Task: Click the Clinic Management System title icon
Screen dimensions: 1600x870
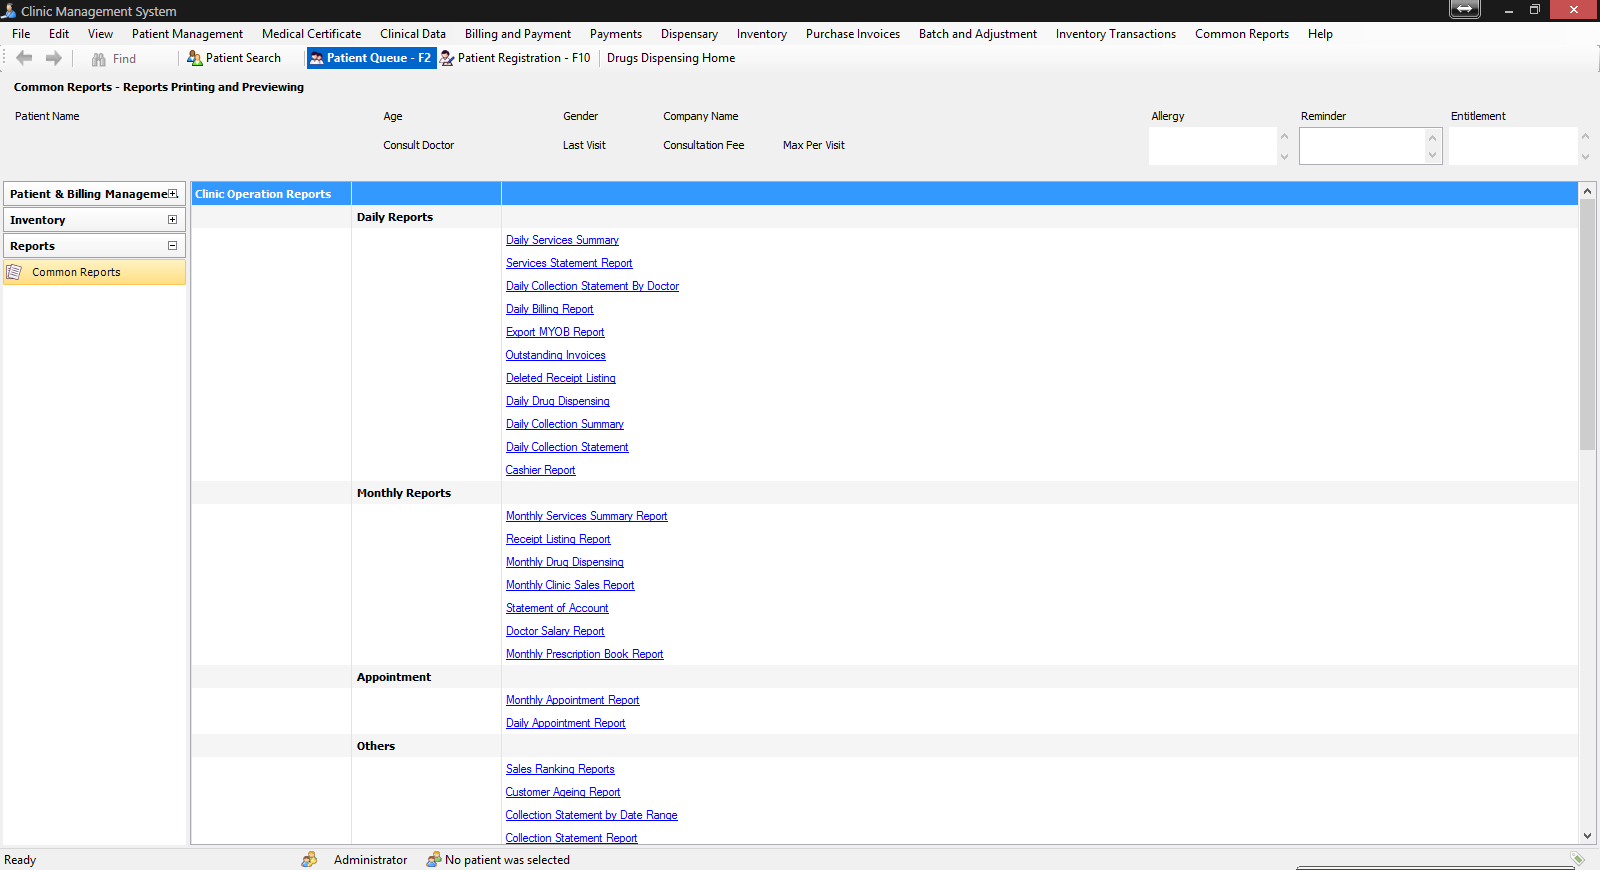Action: (x=9, y=11)
